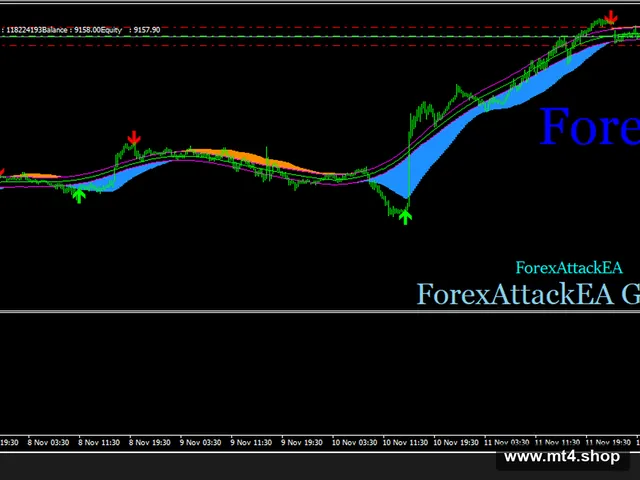Screen dimensions: 640x480
Task: Click the 10 Nov 03:30 time axis label
Action: [x=354, y=442]
